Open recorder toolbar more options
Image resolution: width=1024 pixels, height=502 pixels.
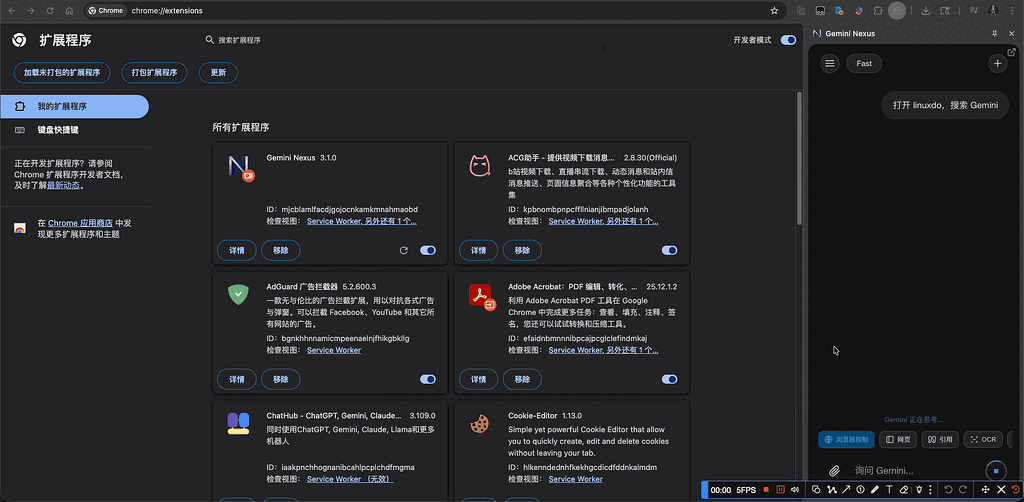[931, 490]
